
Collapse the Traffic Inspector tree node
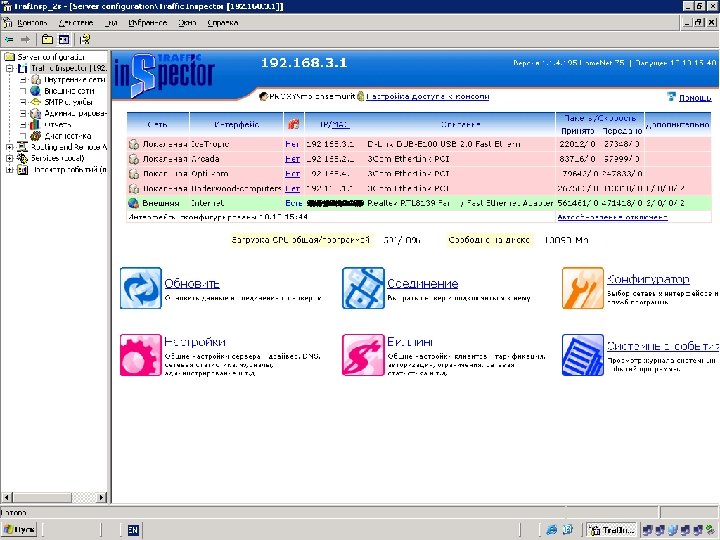pos(9,68)
